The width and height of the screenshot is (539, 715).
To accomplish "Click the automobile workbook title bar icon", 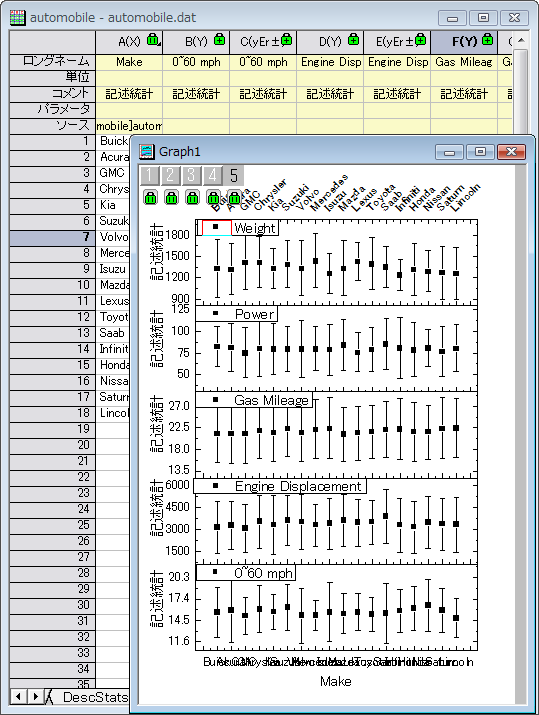I will click(18, 18).
